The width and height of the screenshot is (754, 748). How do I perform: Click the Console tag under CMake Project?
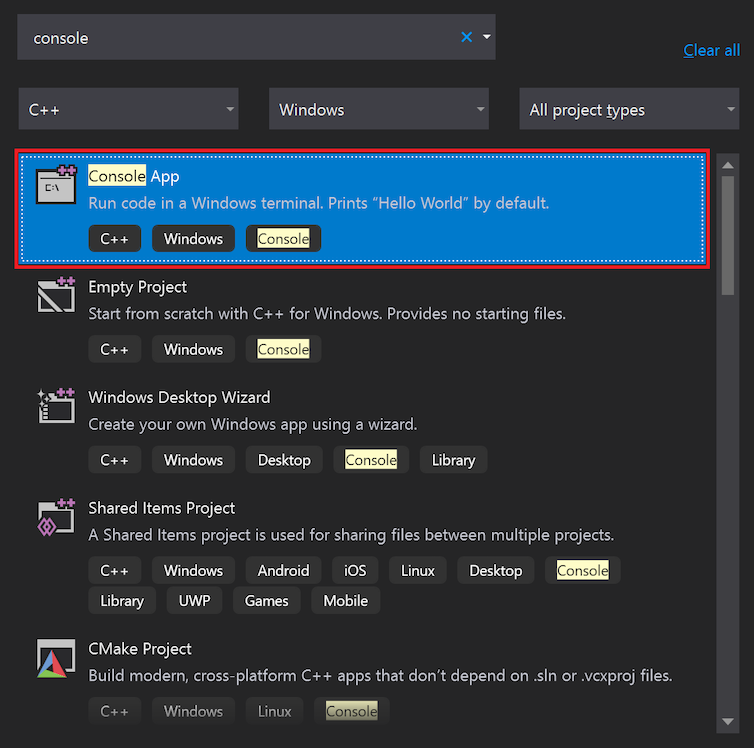(x=352, y=711)
